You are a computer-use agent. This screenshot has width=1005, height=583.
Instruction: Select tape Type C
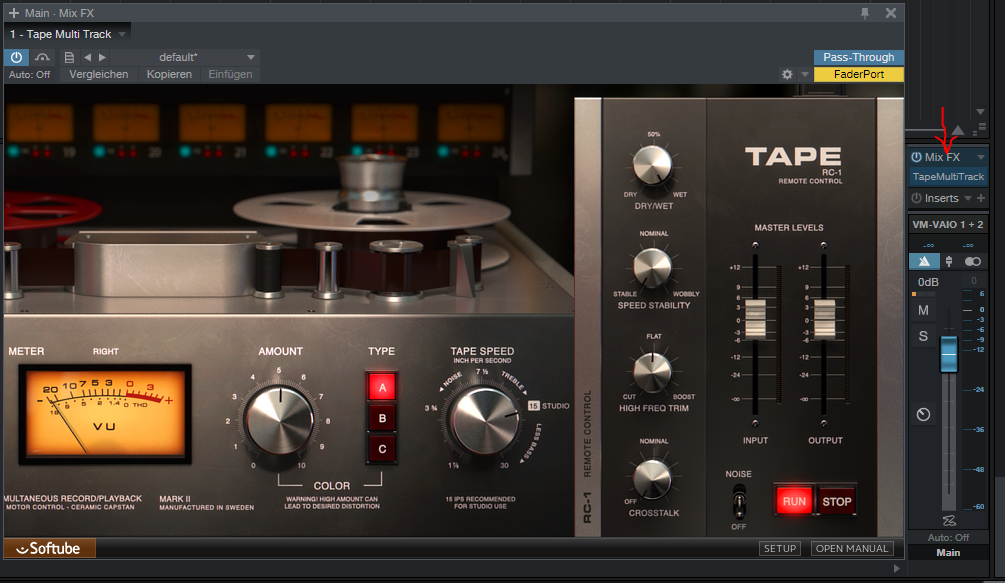point(382,449)
